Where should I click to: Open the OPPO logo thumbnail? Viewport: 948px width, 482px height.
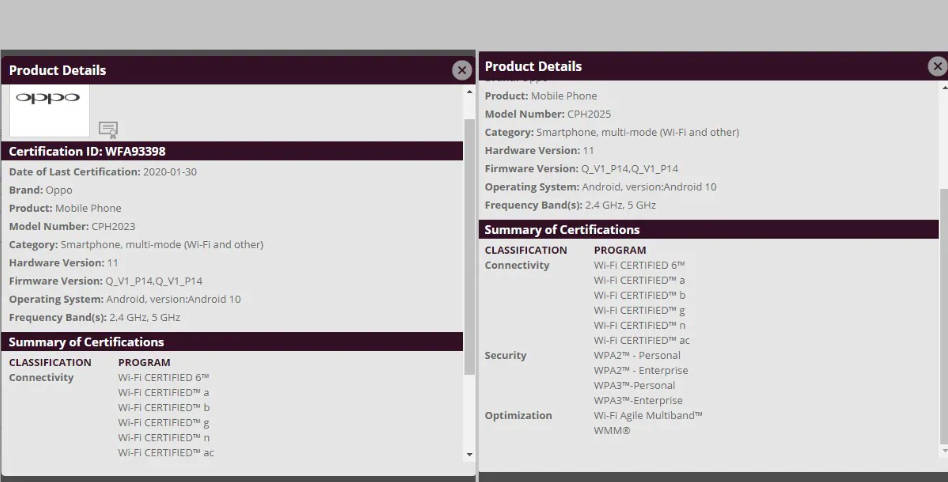(49, 110)
